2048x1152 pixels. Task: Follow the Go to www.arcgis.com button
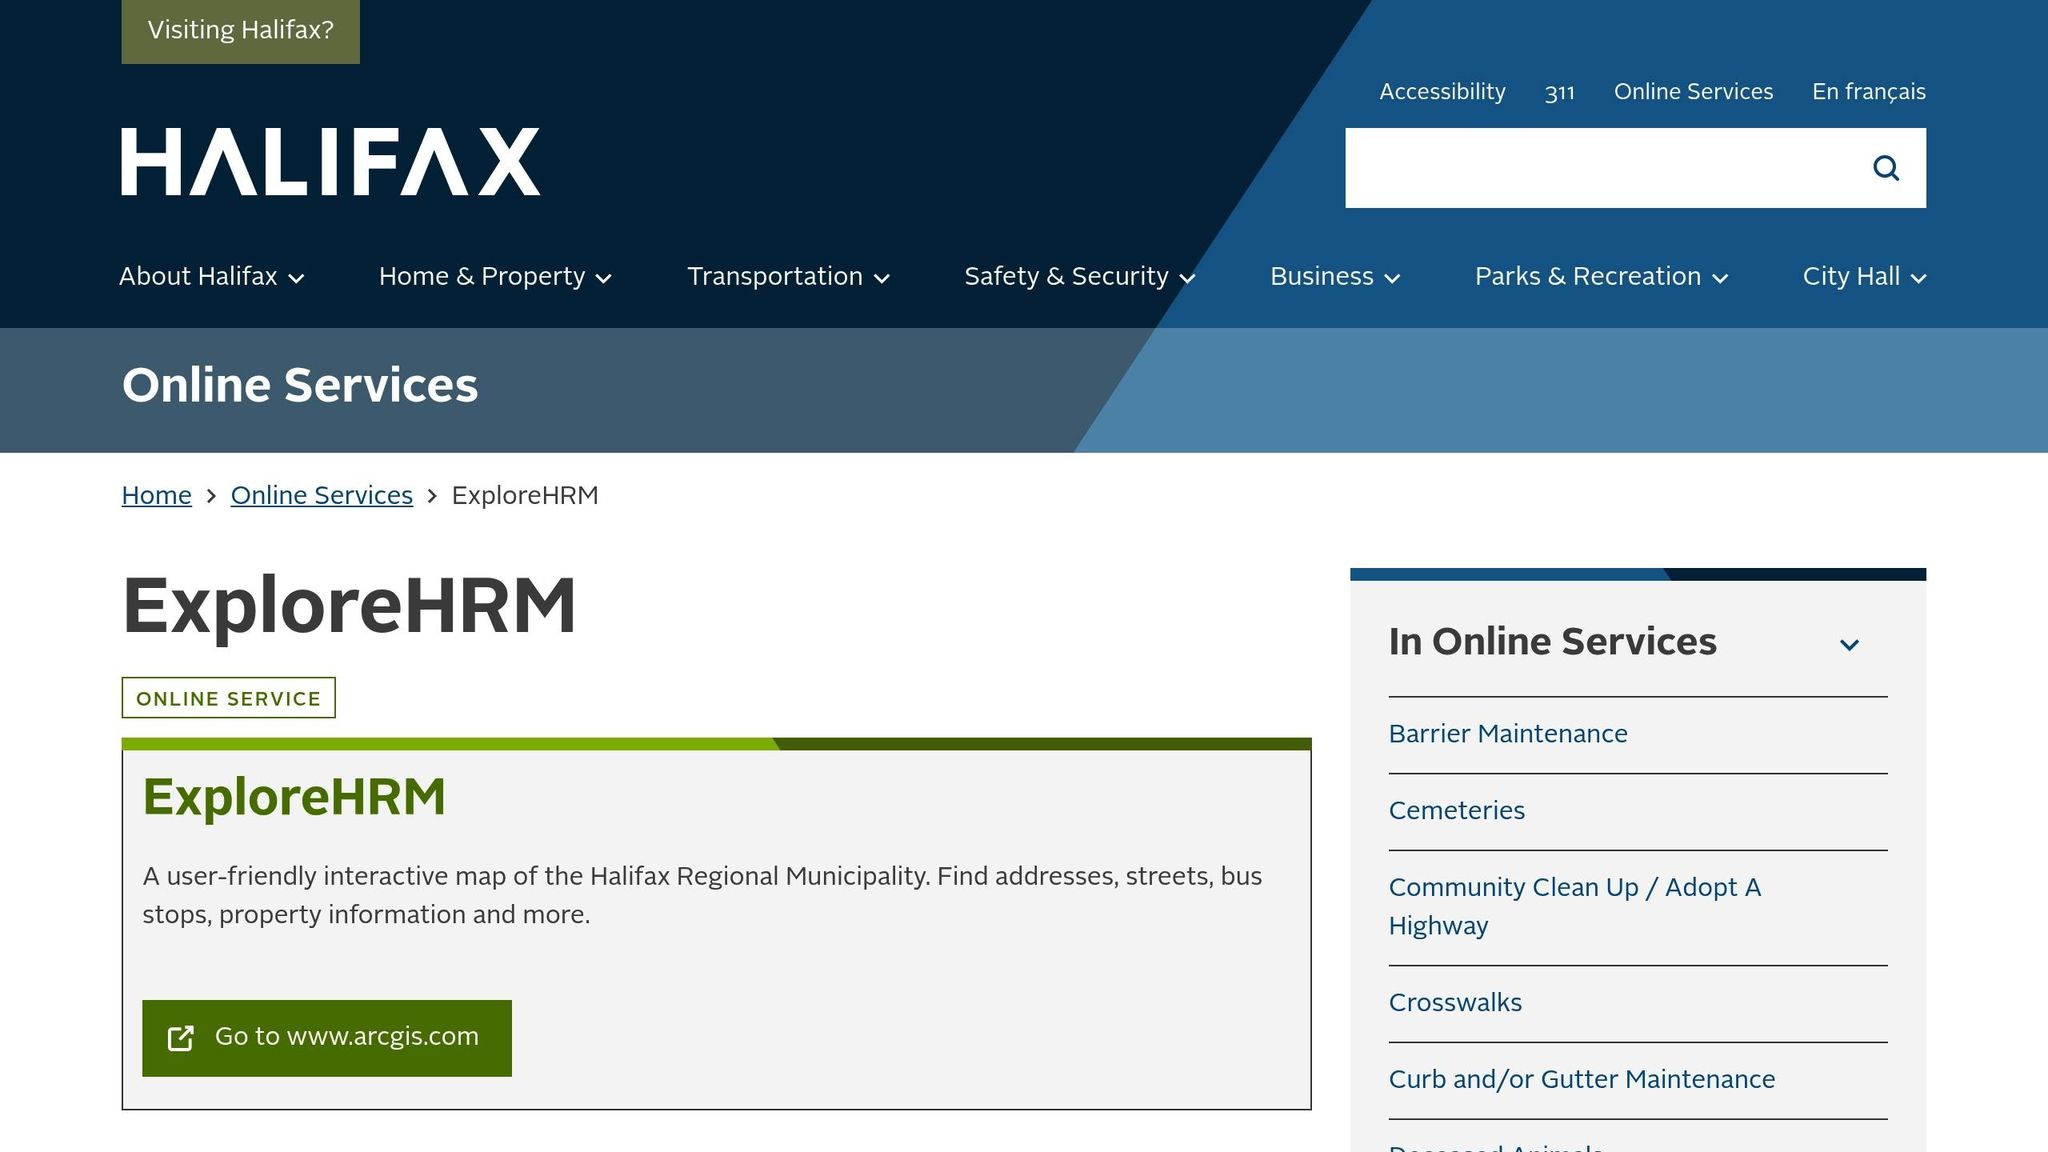click(327, 1038)
